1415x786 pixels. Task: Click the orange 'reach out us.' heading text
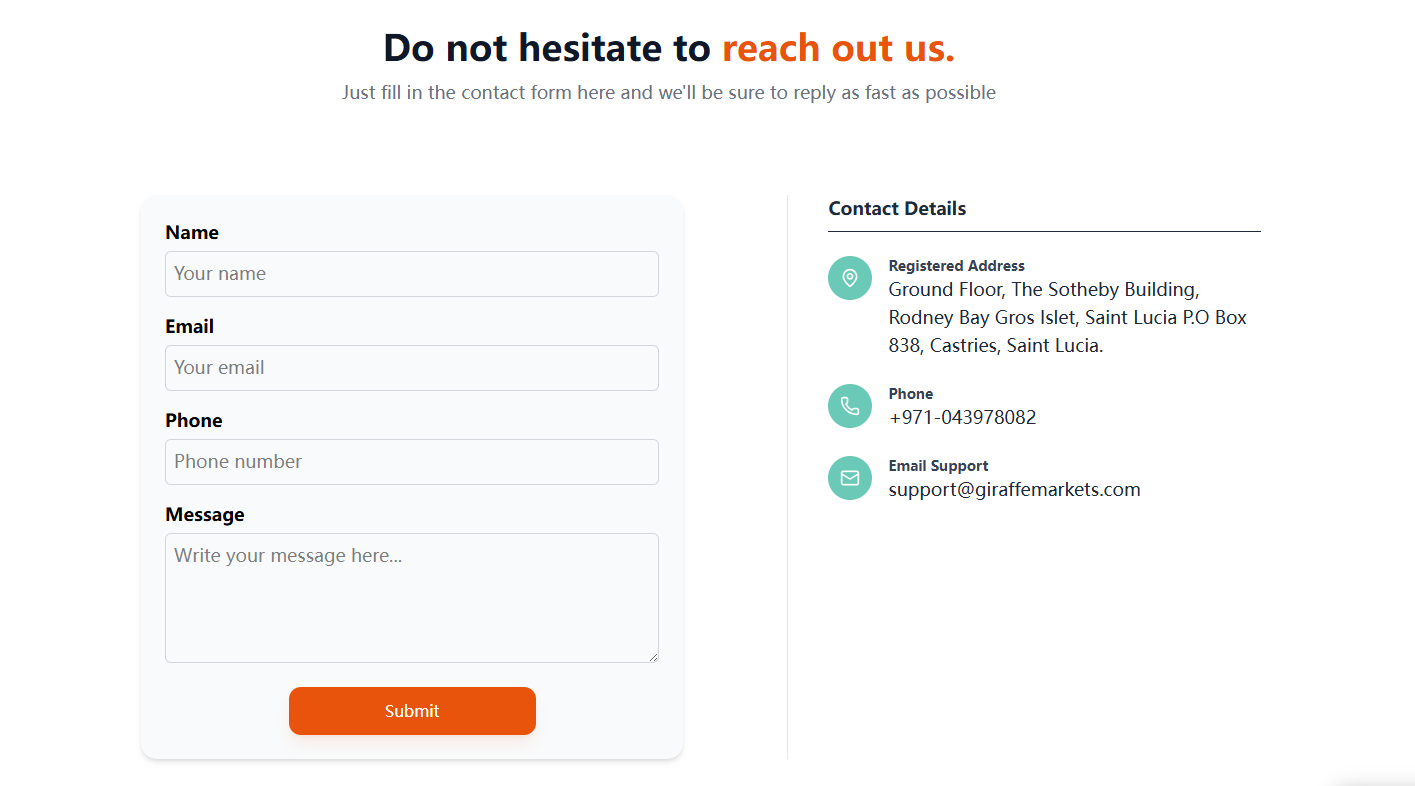pyautogui.click(x=838, y=48)
